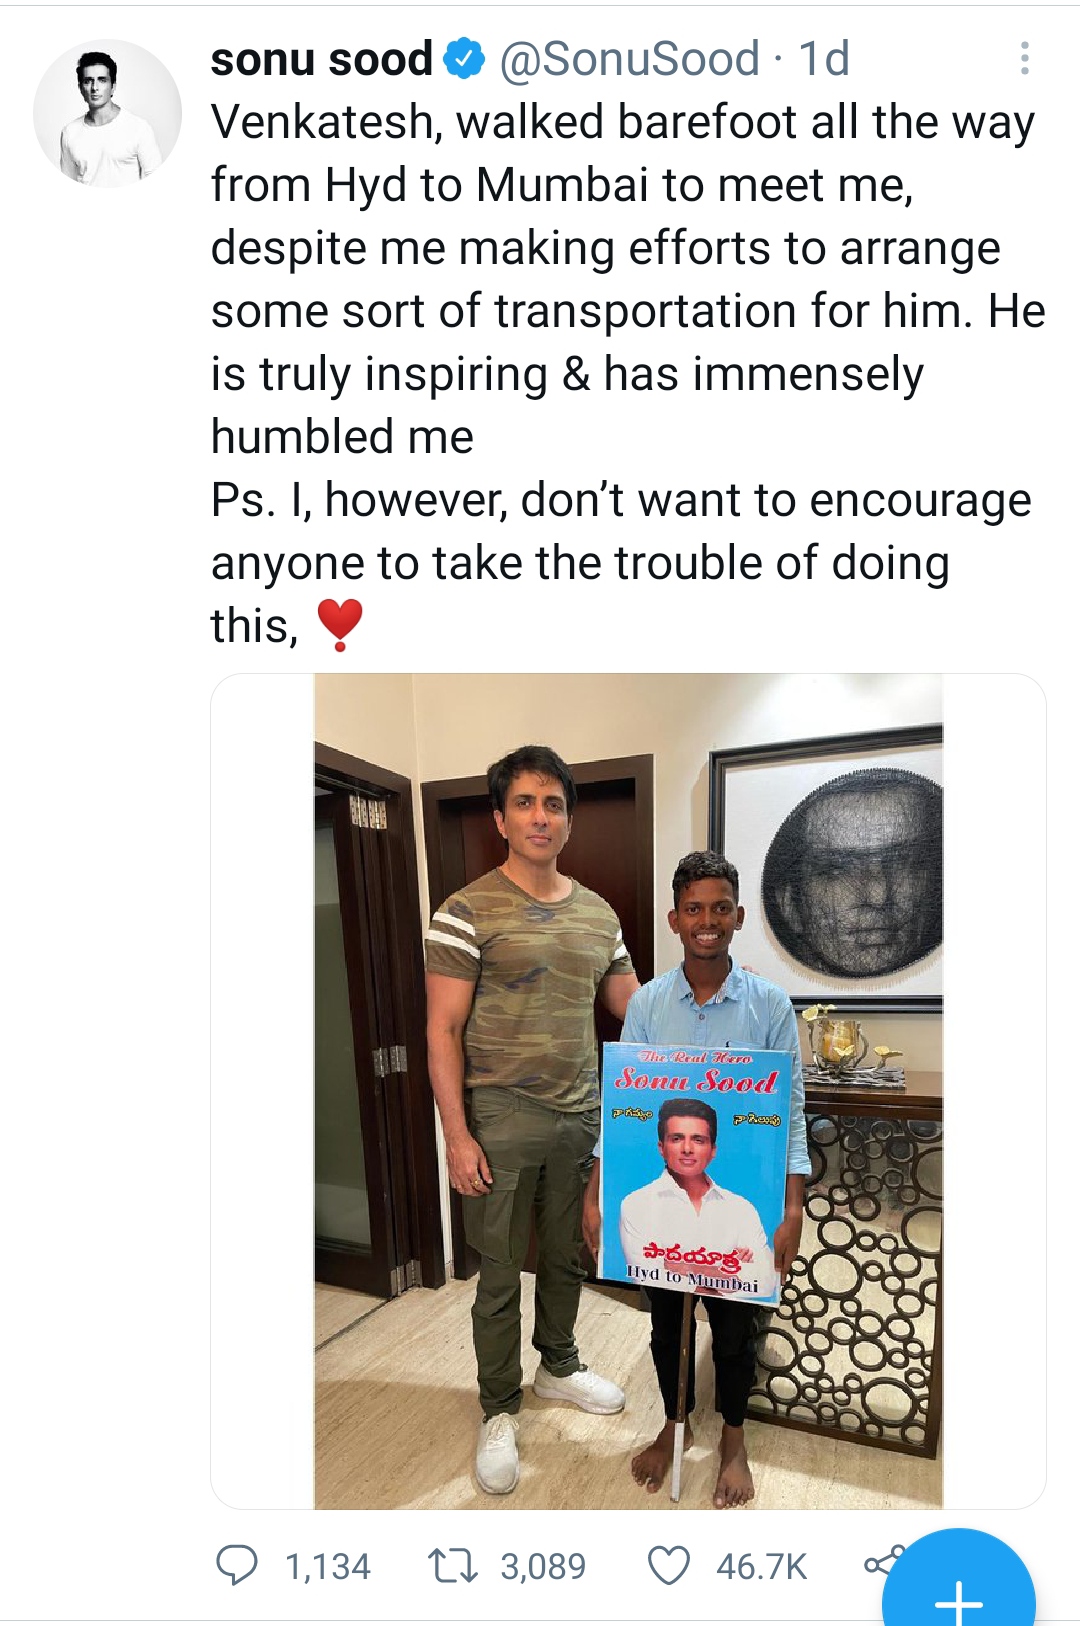Click the @SonuSood handle

(629, 59)
